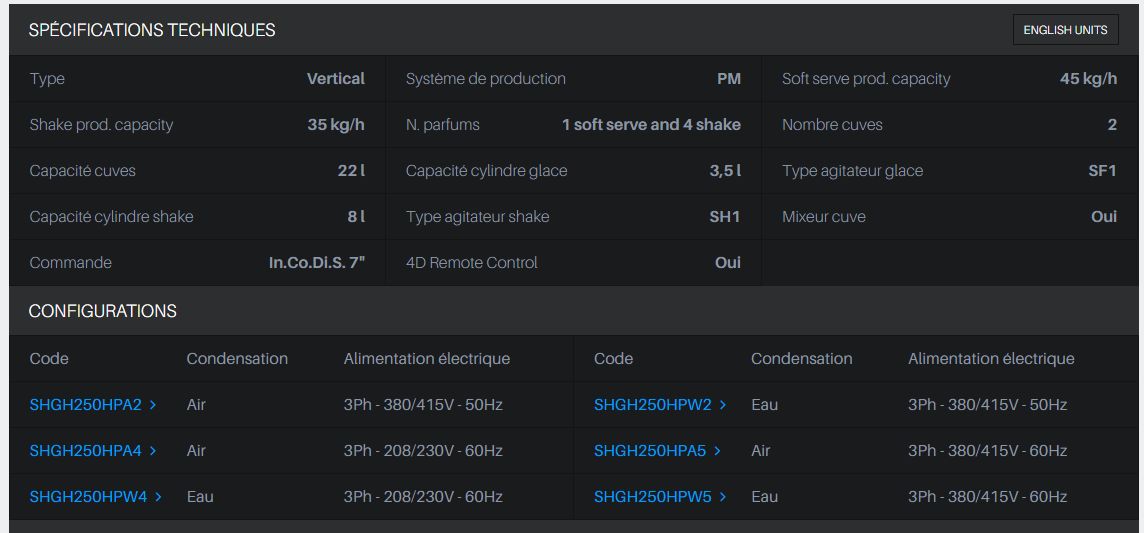Click the In.Co.Di.S. 7" command value
1144x533 pixels.
[316, 263]
